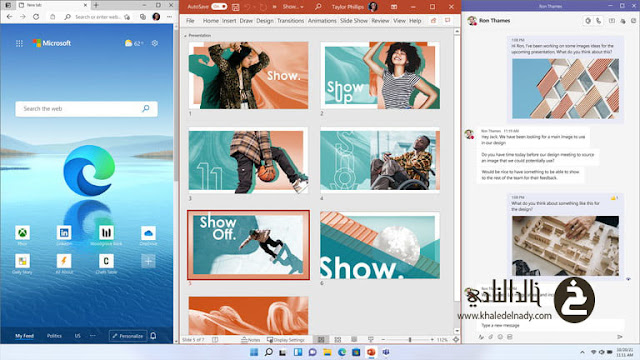640x360 pixels.
Task: Open the File menu
Action: tap(190, 20)
